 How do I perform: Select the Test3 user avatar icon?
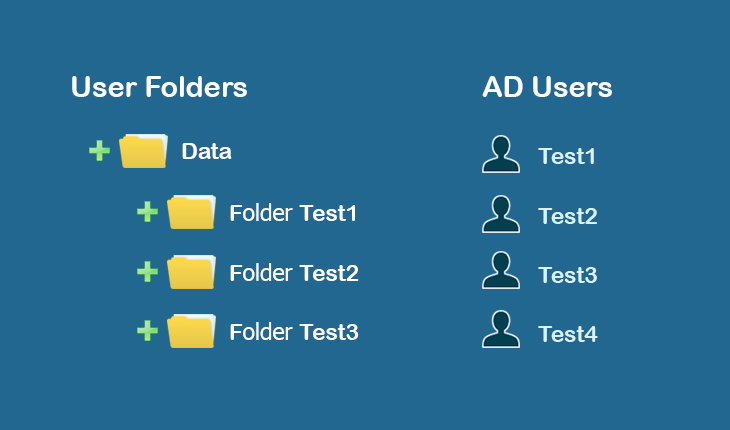tap(501, 271)
